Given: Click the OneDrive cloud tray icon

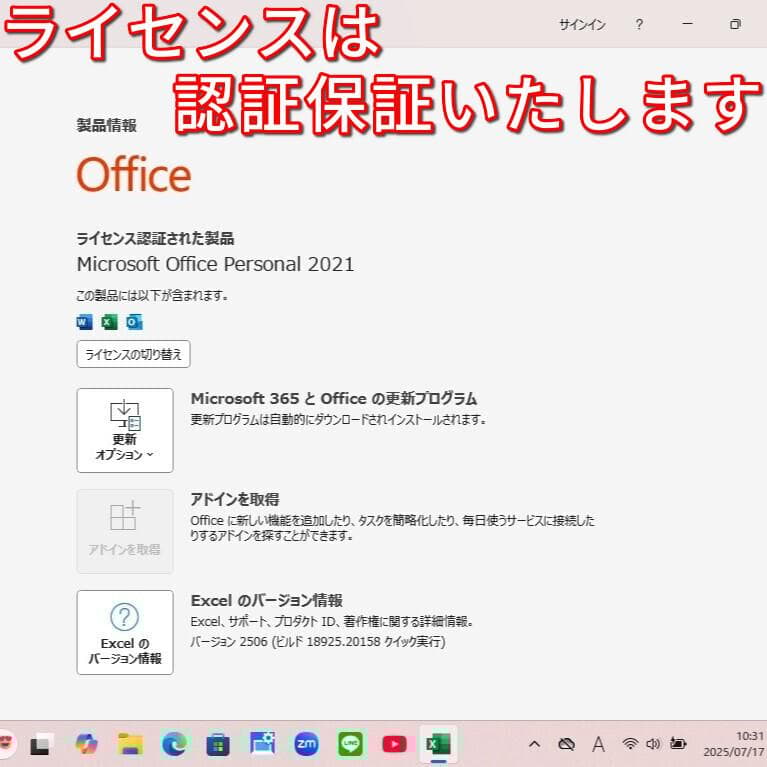Looking at the screenshot, I should [566, 744].
